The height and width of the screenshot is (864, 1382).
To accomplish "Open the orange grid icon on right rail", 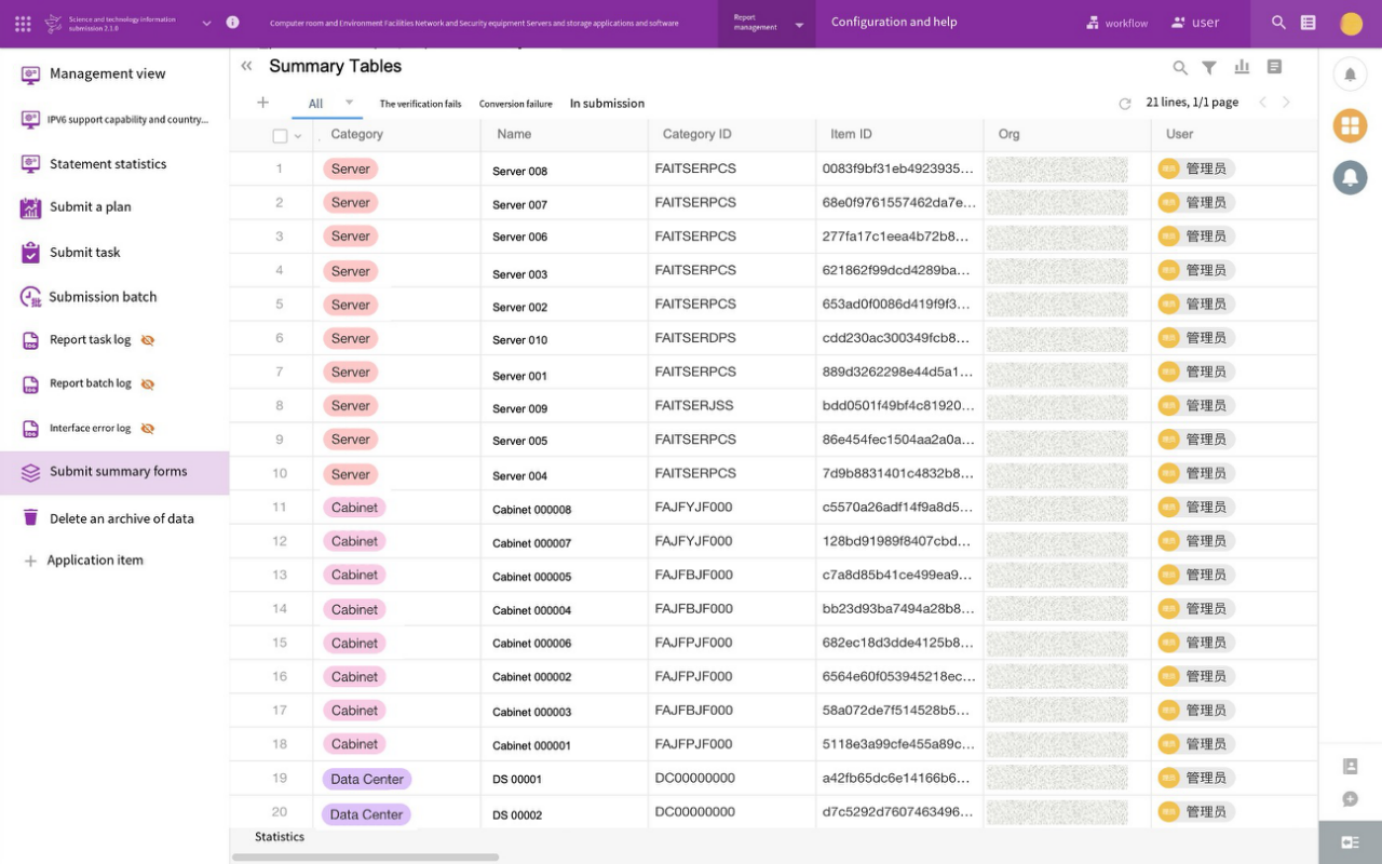I will pyautogui.click(x=1350, y=125).
